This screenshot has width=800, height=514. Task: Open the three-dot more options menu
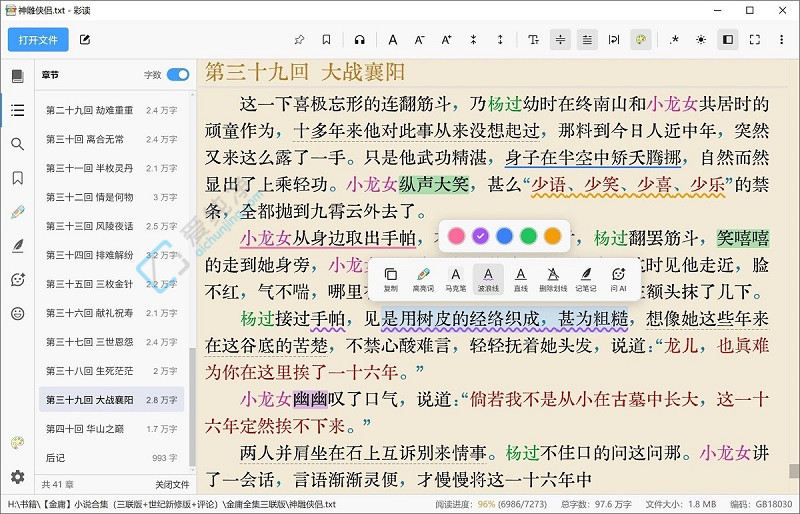[x=781, y=40]
